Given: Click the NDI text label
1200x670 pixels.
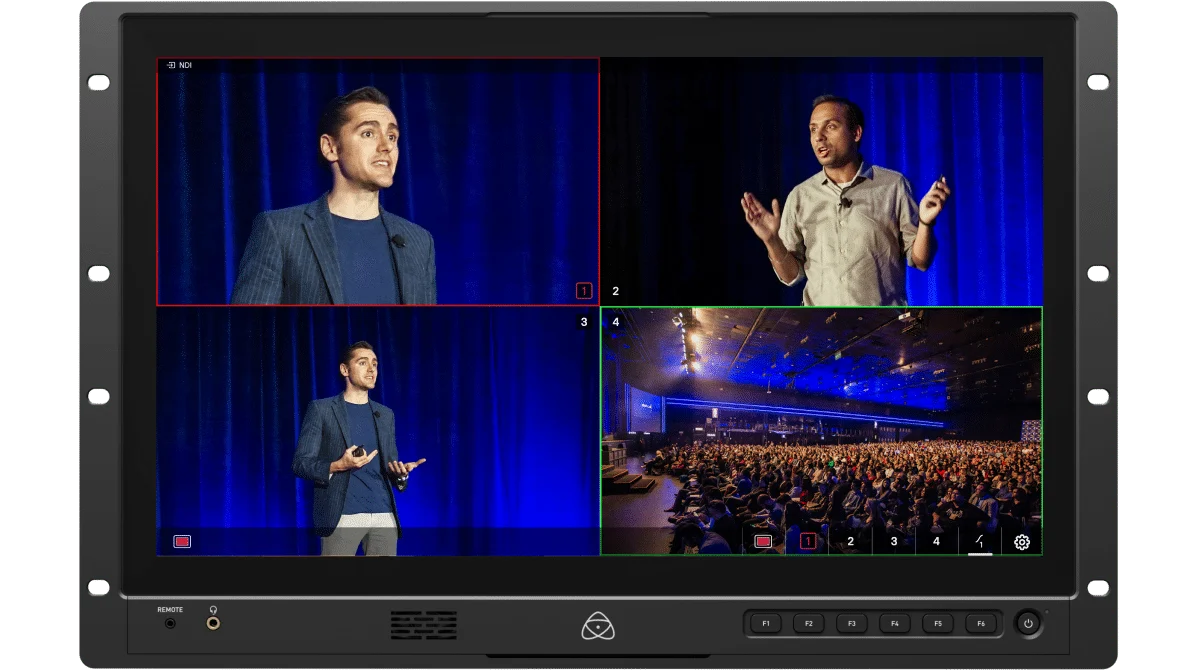Looking at the screenshot, I should pyautogui.click(x=186, y=65).
